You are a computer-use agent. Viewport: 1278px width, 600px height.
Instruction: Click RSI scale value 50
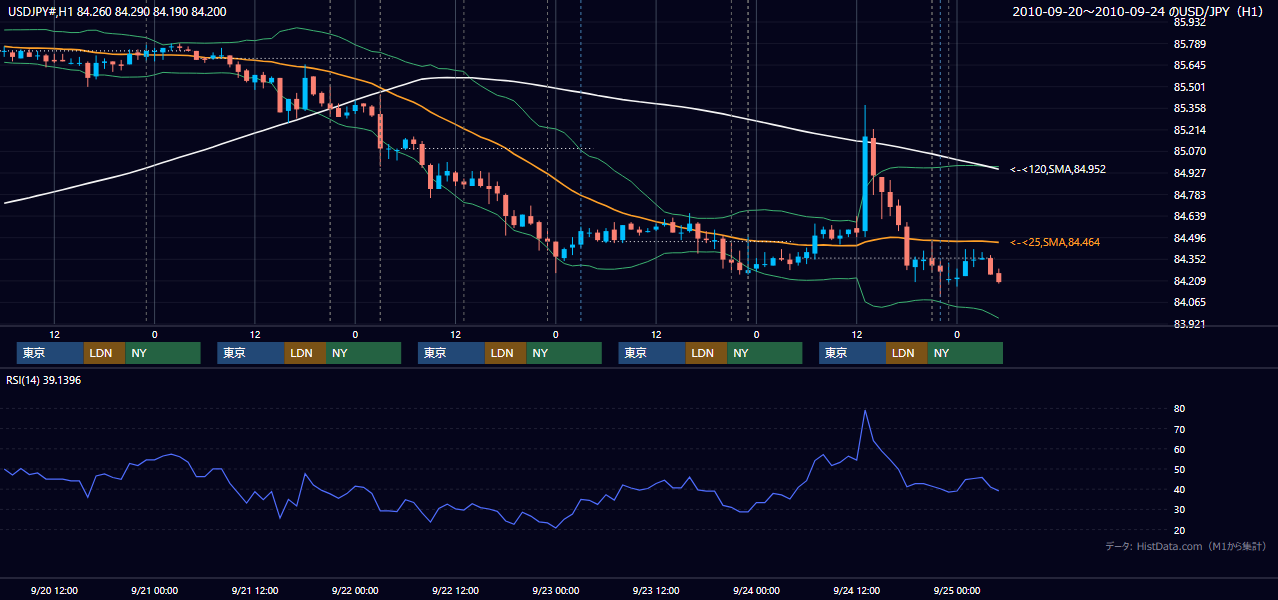pos(1180,469)
